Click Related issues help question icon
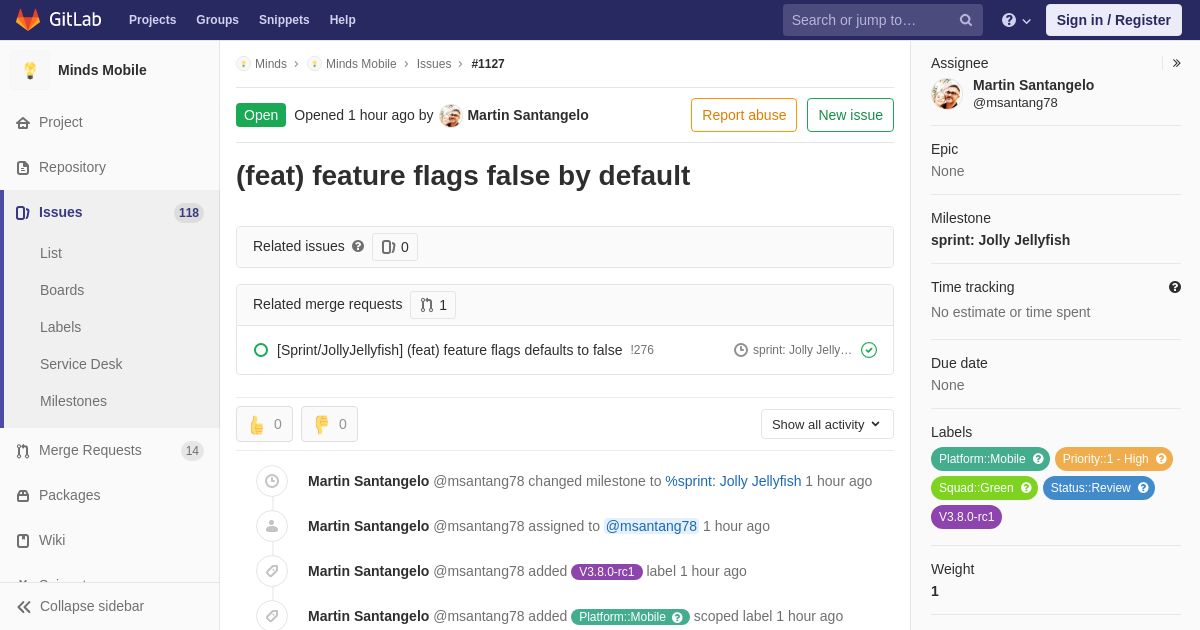1200x630 pixels. [358, 246]
